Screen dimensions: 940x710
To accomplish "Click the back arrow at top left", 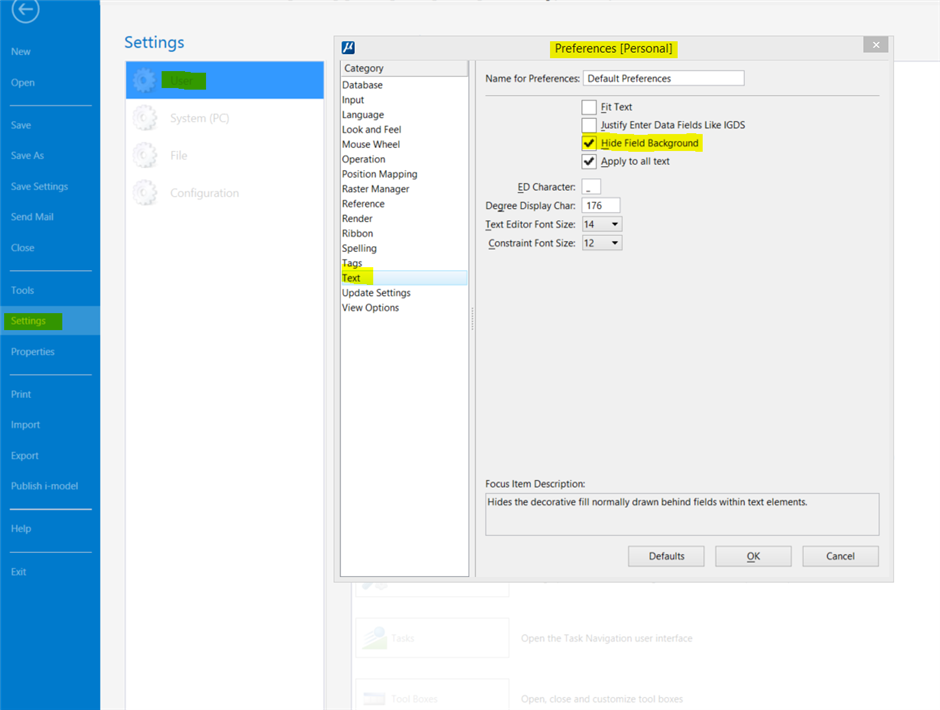I will tap(24, 12).
